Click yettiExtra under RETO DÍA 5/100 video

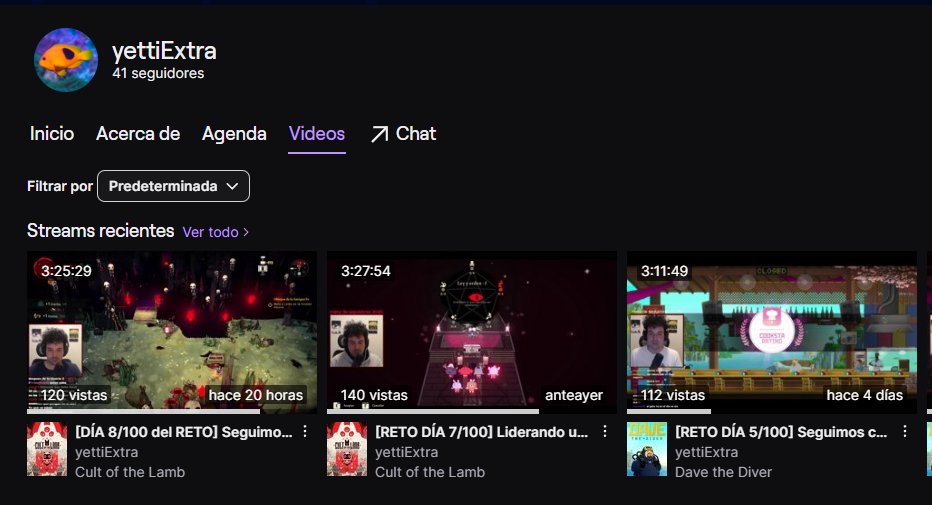707,452
